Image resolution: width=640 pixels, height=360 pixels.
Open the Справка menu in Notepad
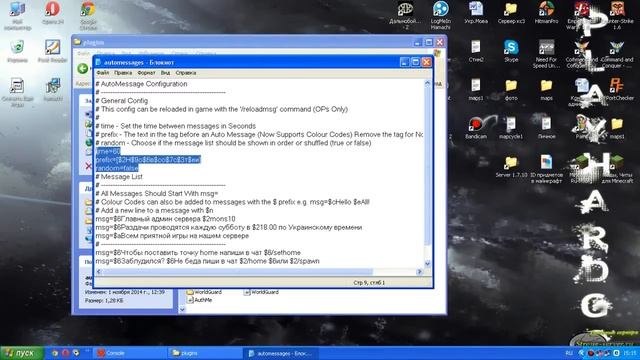186,73
